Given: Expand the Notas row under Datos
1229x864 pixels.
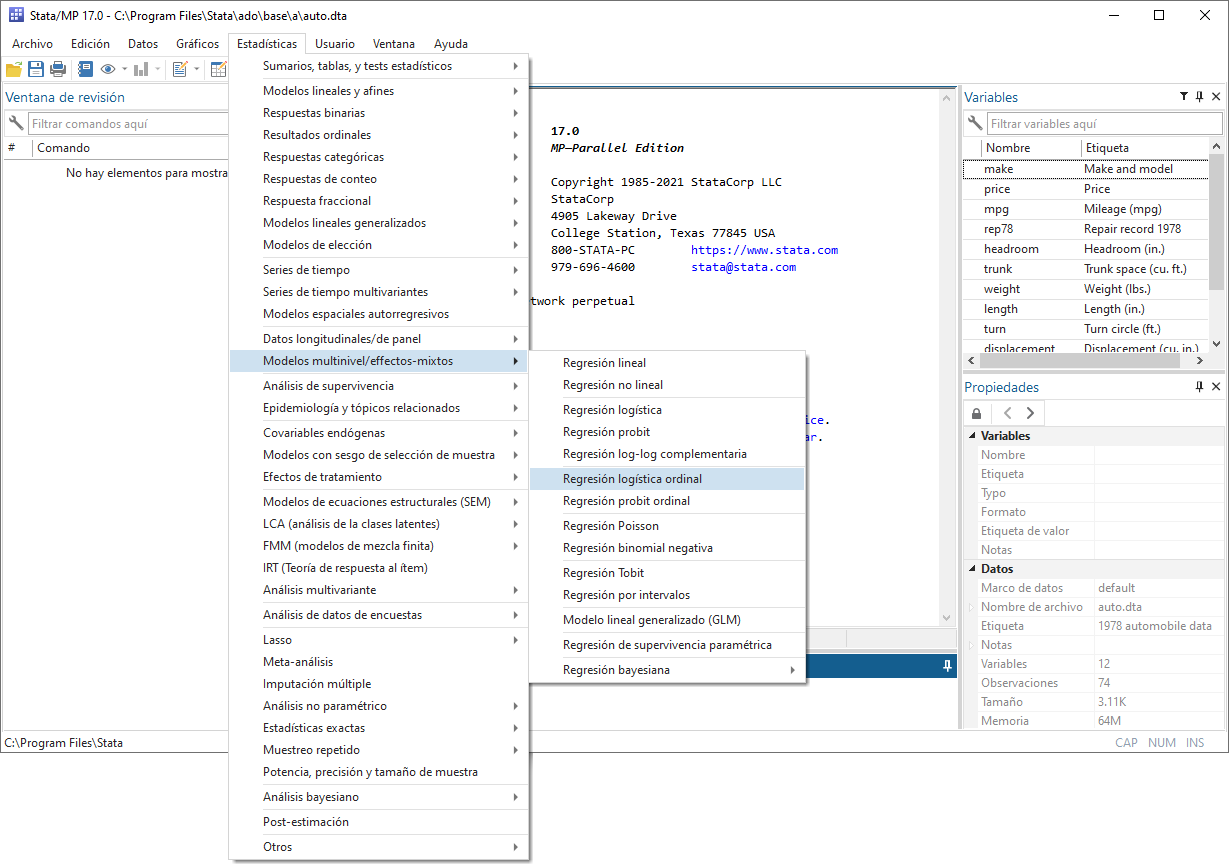Looking at the screenshot, I should tap(971, 645).
